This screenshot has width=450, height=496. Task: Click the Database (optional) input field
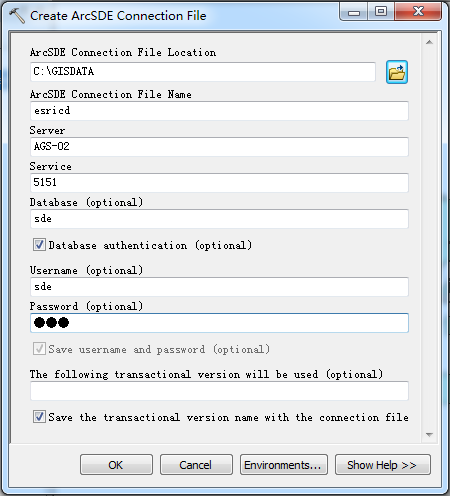219,219
